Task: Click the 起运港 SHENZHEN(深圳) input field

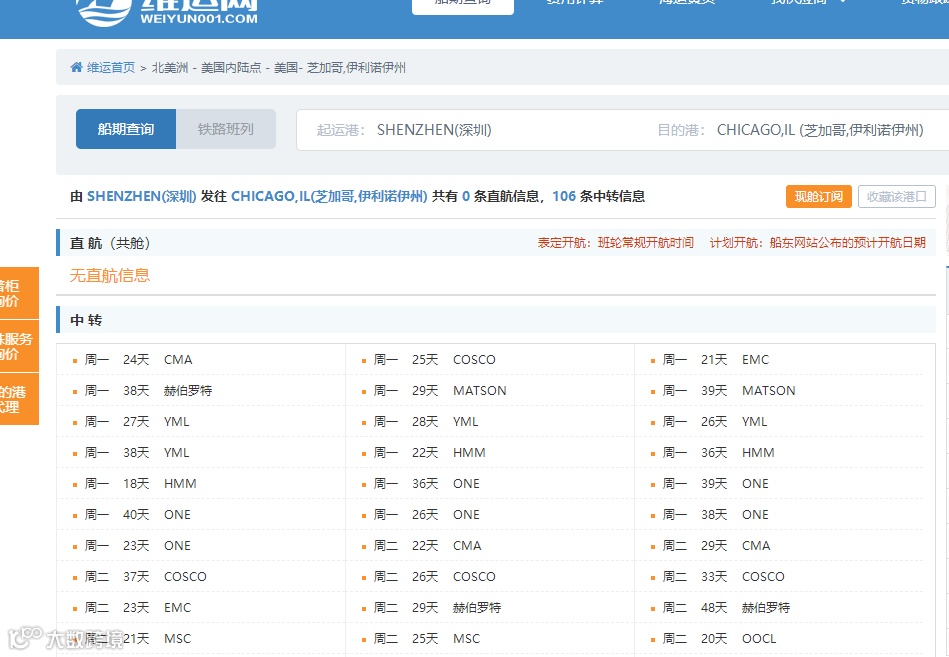Action: pyautogui.click(x=472, y=130)
